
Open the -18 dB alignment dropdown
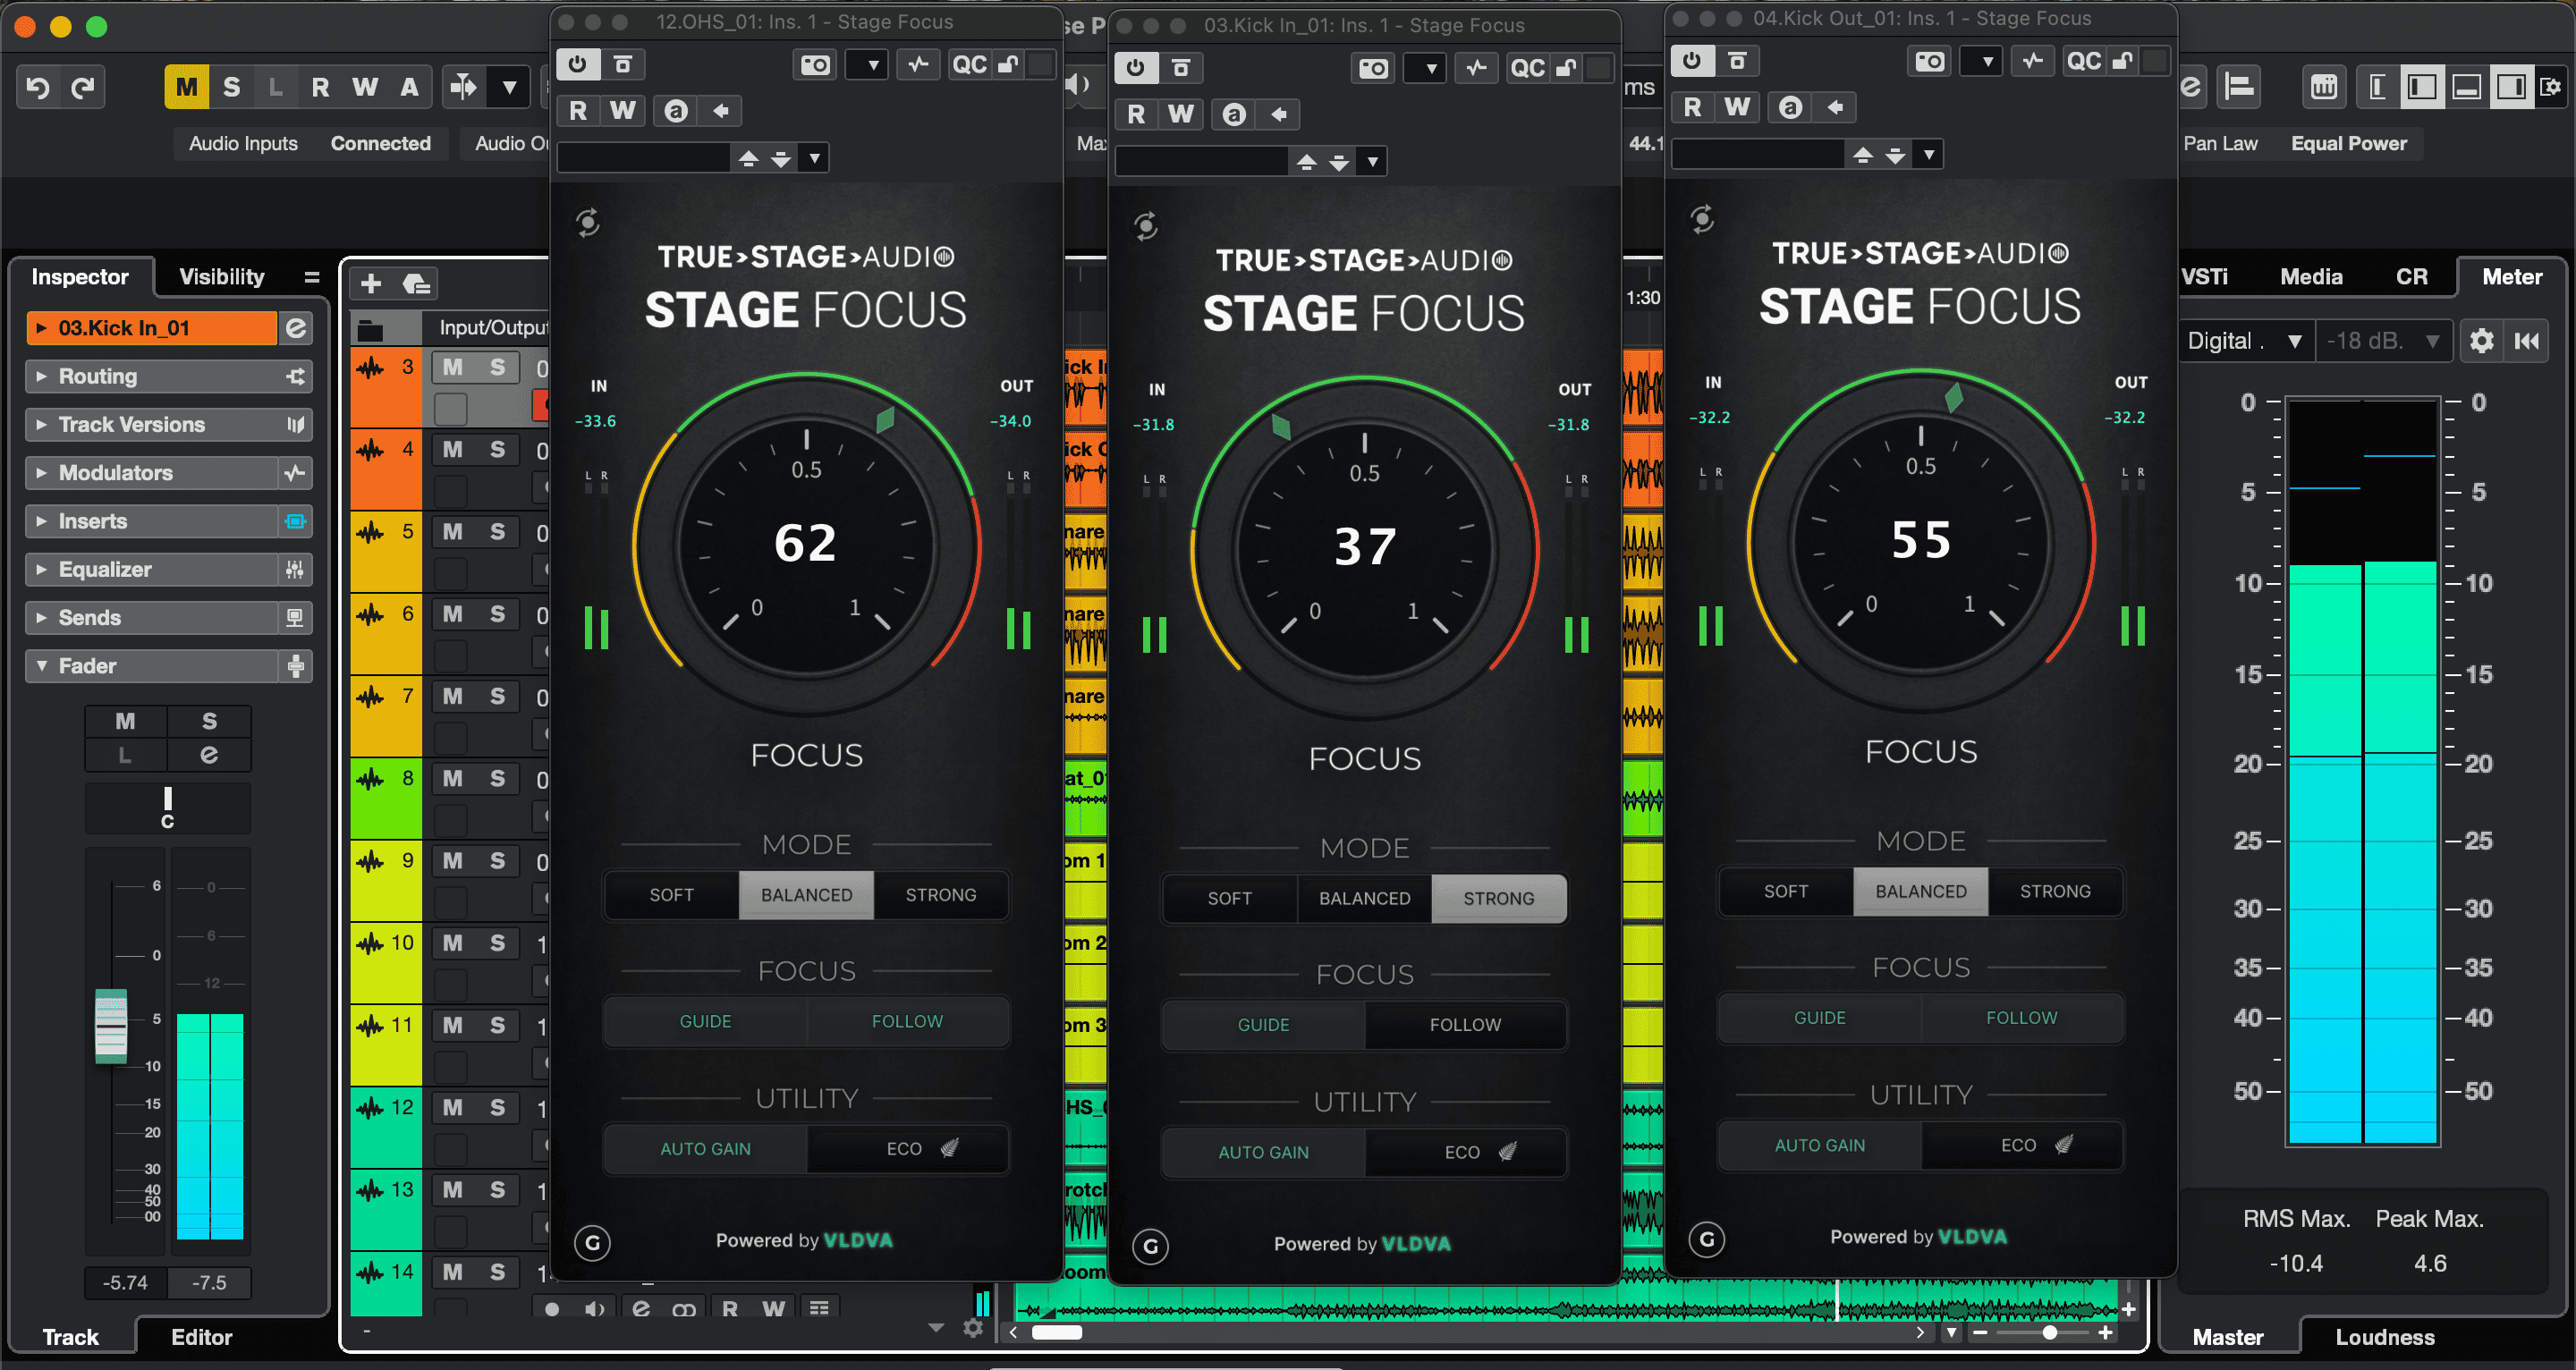pos(2382,341)
